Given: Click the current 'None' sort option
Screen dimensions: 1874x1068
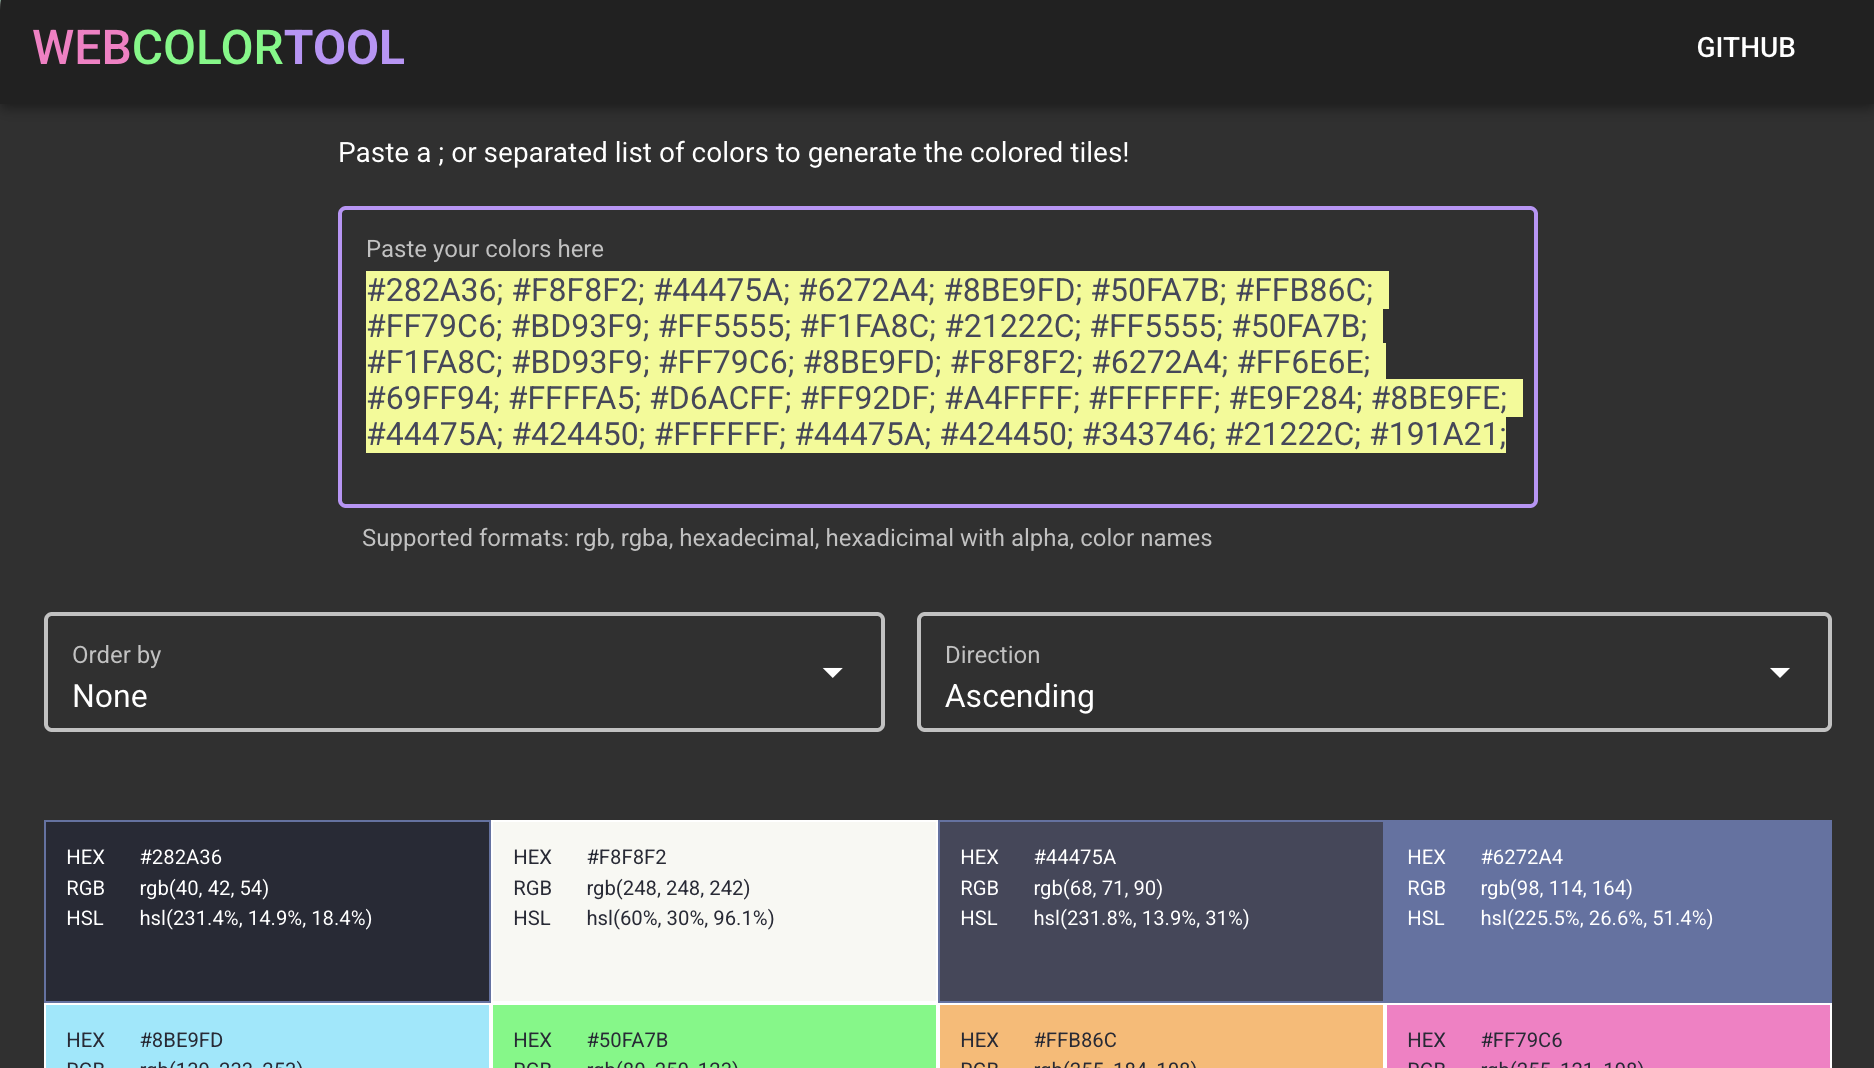Looking at the screenshot, I should click(109, 696).
